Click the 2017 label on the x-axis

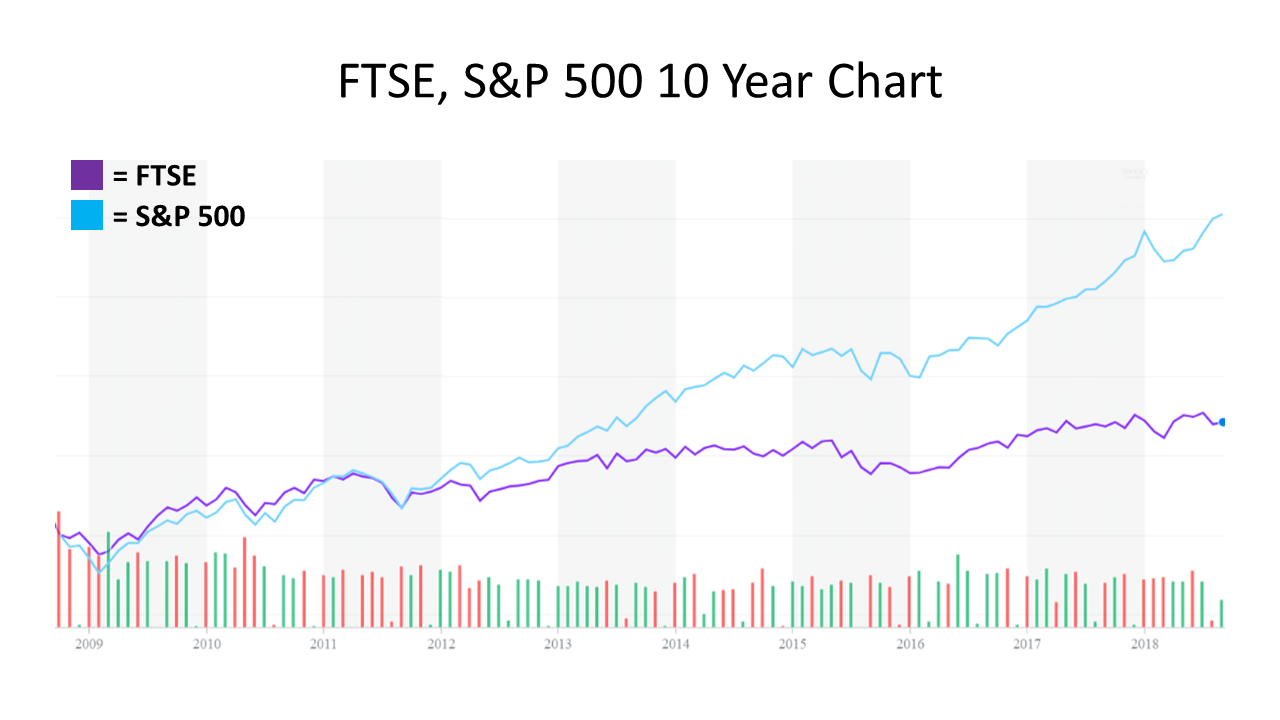(1027, 644)
